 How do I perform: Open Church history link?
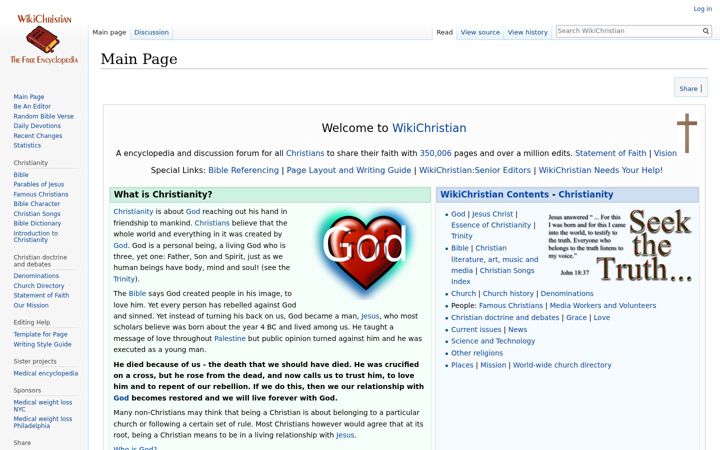click(x=508, y=294)
